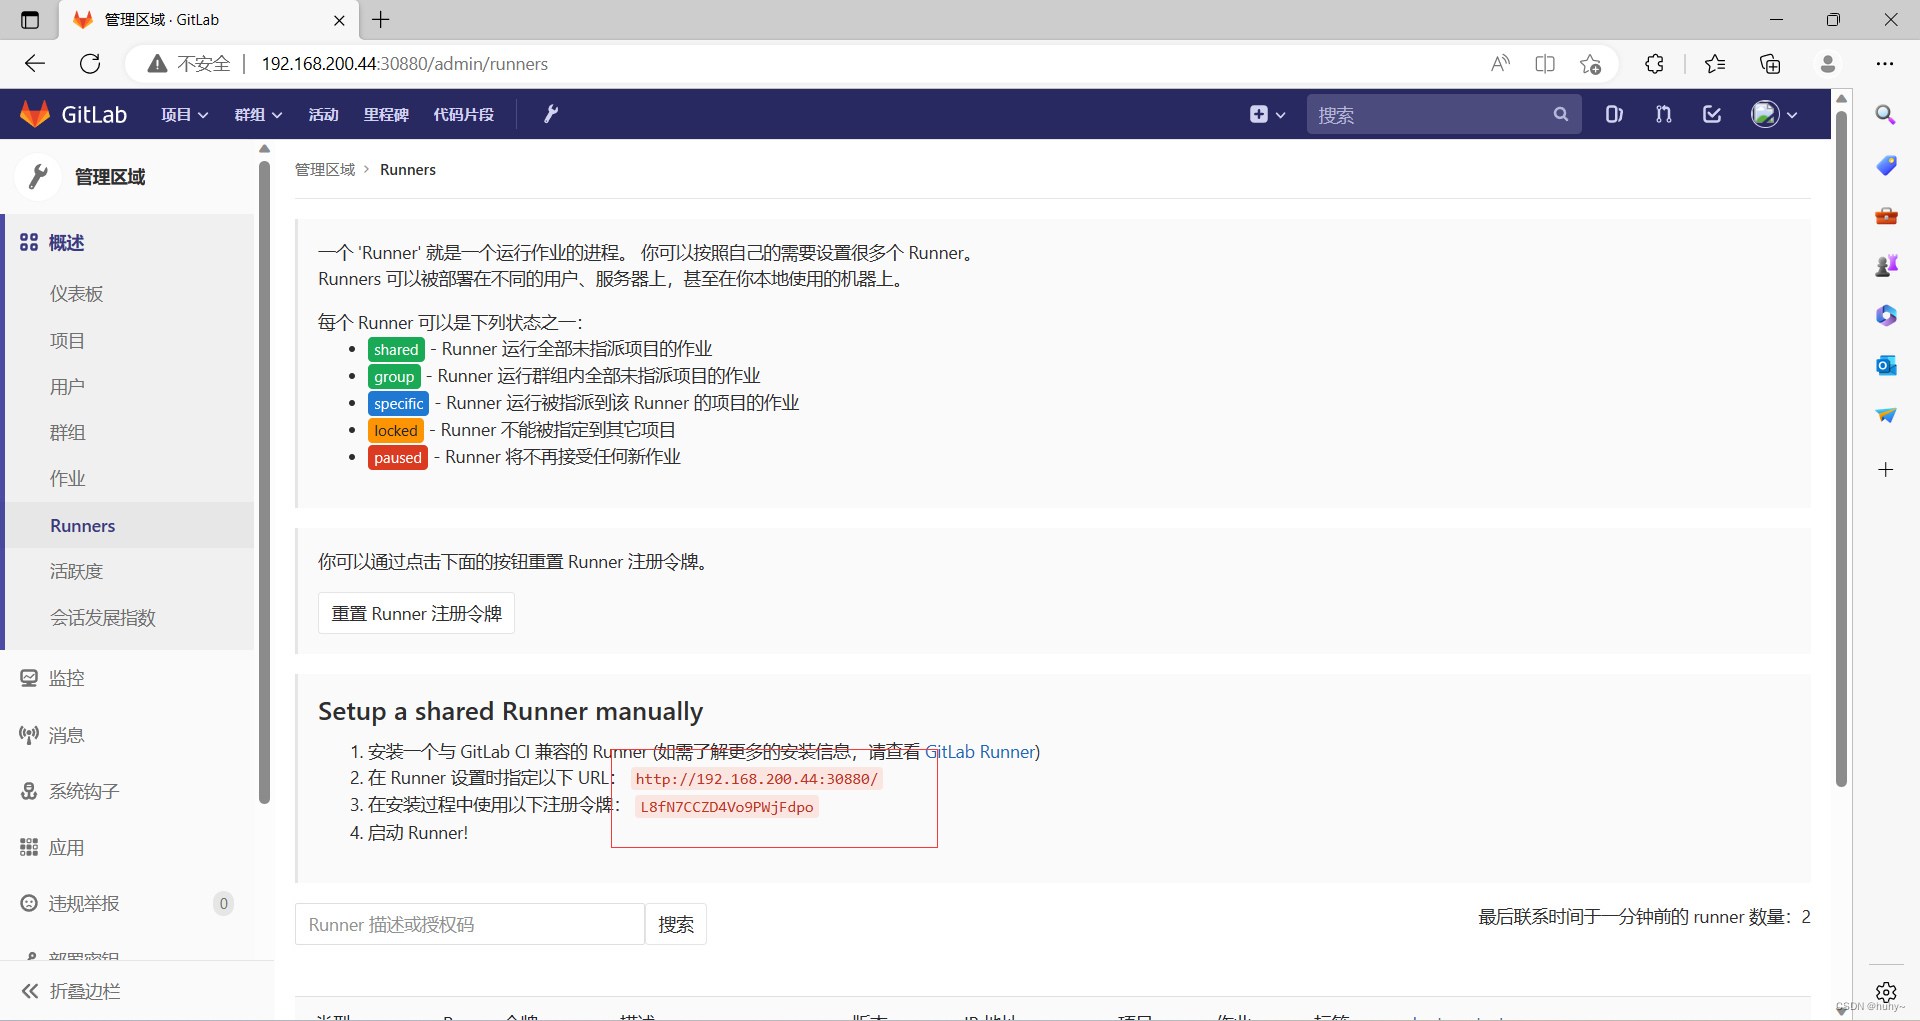The height and width of the screenshot is (1021, 1920).
Task: Open merge requests icon in top bar
Action: click(1663, 114)
